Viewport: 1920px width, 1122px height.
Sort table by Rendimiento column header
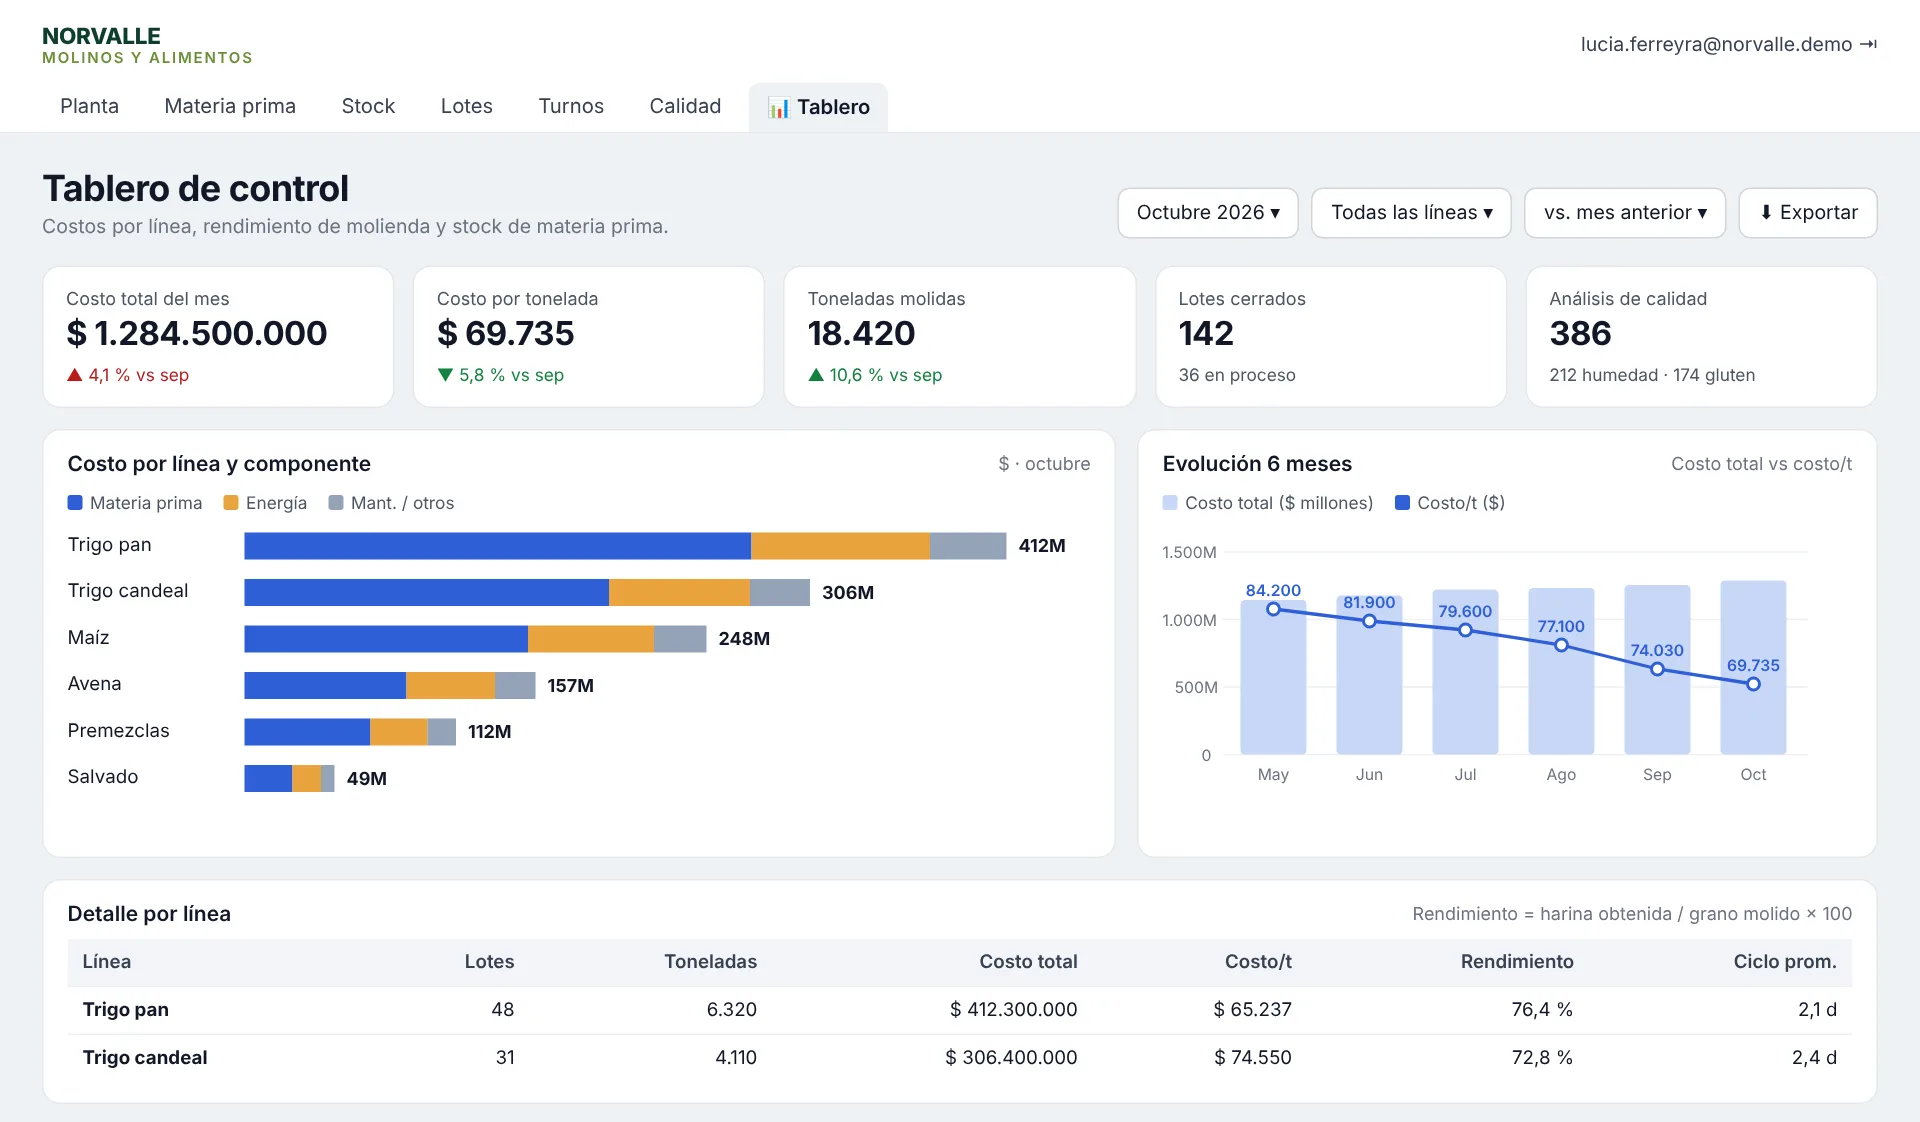point(1516,962)
